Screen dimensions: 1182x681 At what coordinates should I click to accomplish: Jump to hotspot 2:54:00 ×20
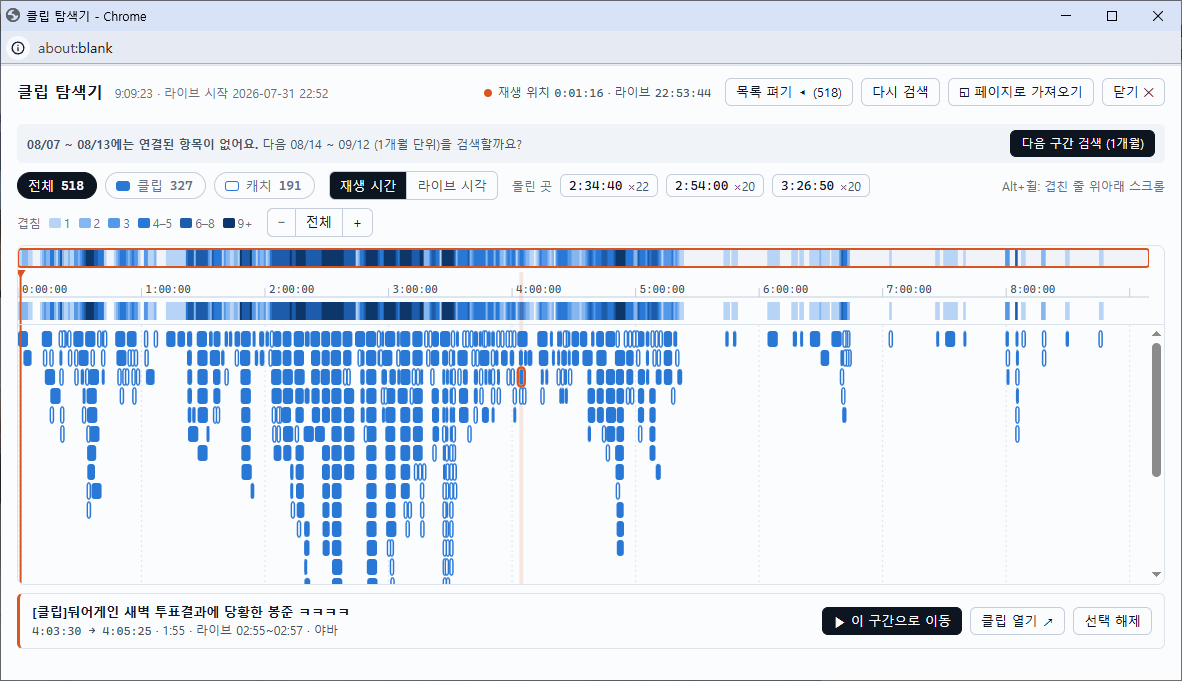[x=715, y=186]
